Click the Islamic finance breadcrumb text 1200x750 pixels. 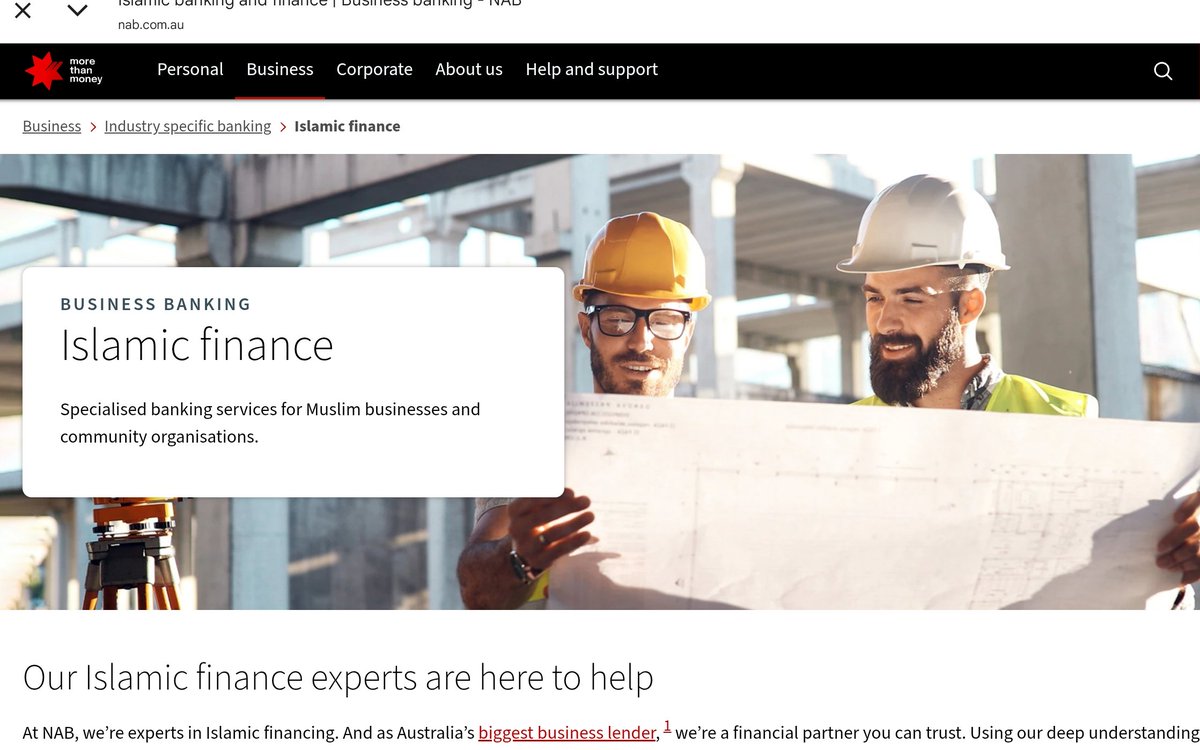(347, 126)
